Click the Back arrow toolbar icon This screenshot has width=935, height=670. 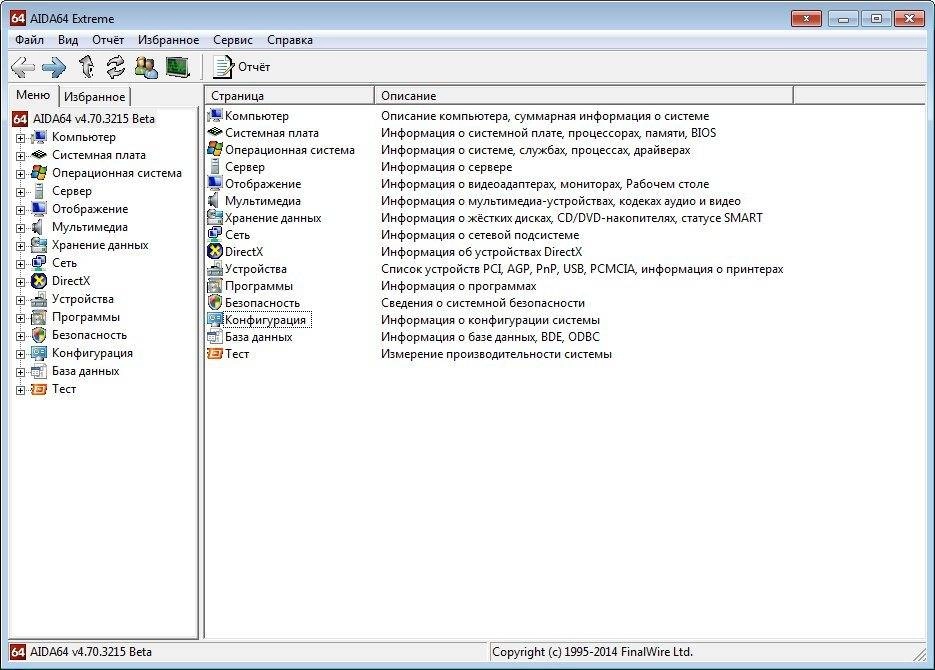pos(23,67)
